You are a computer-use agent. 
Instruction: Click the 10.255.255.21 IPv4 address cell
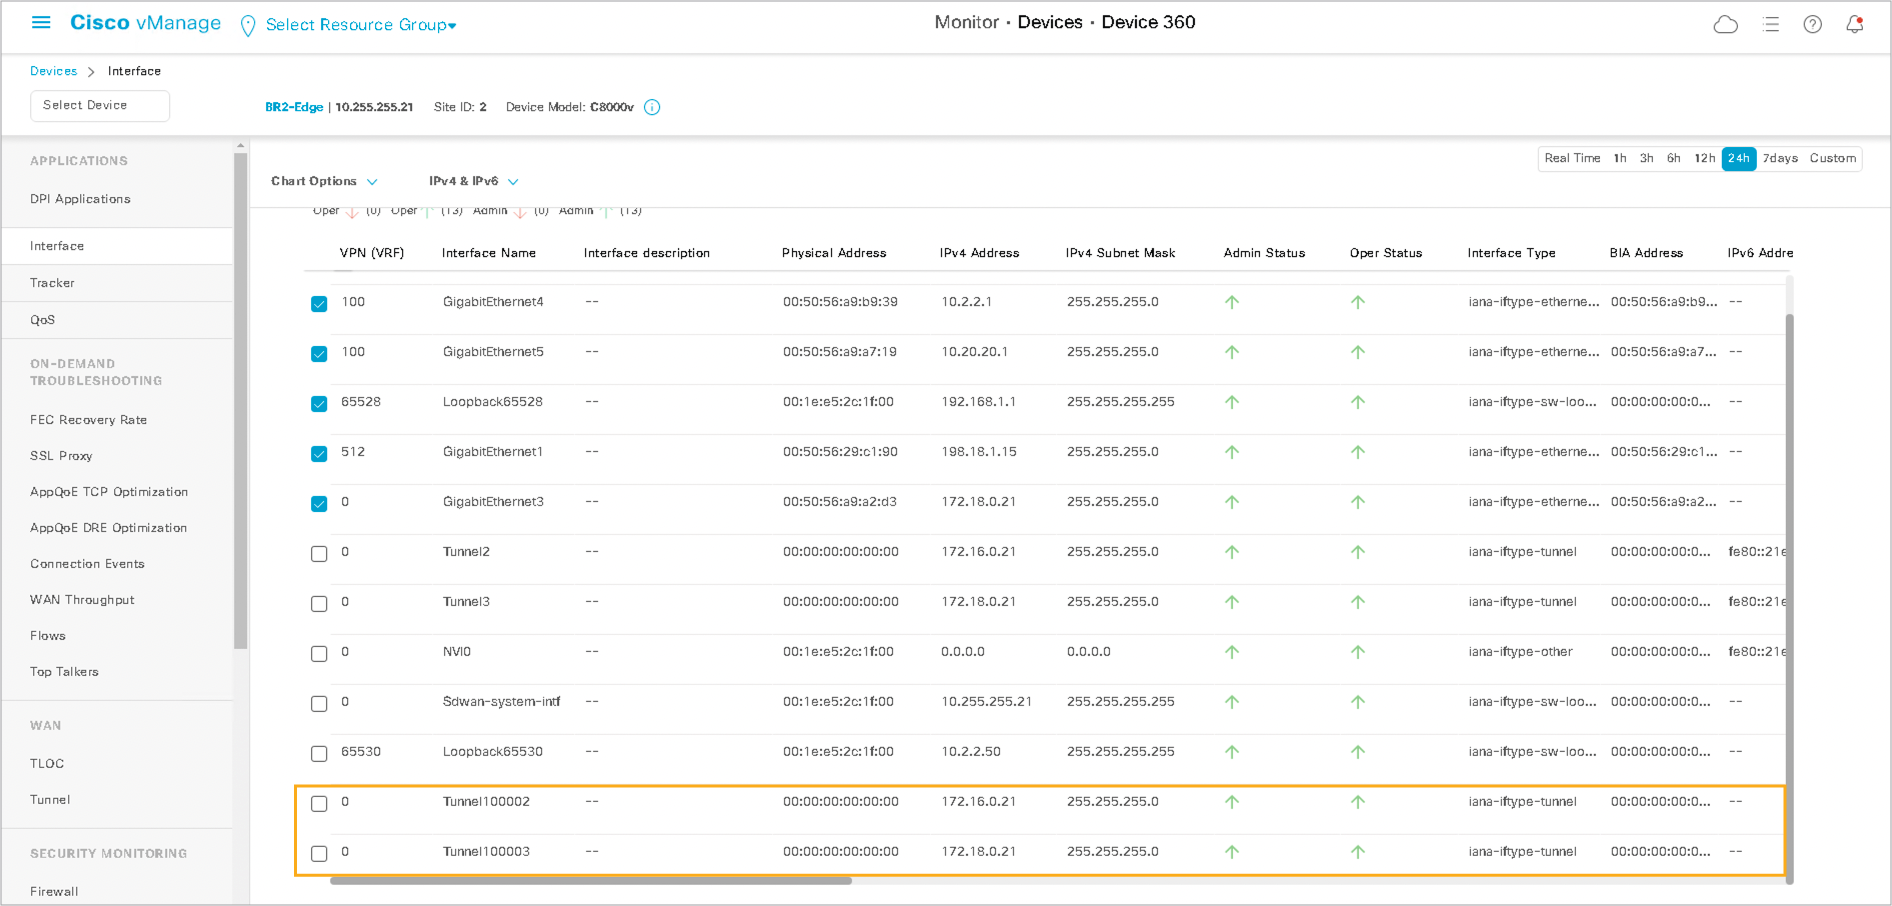pos(986,702)
